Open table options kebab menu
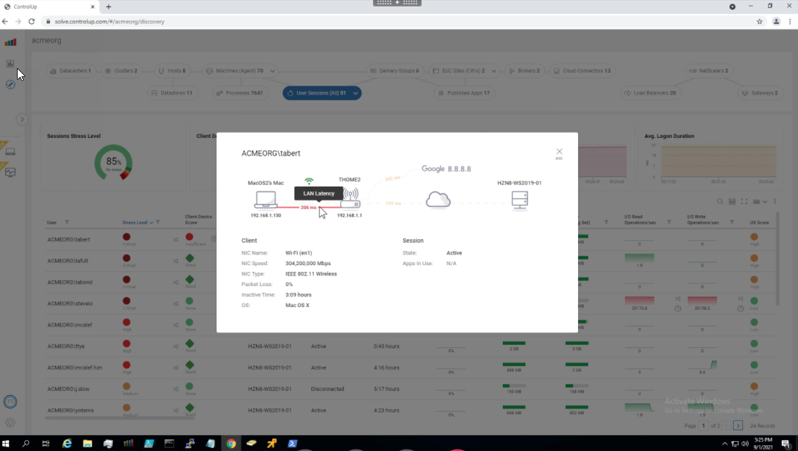 point(775,202)
